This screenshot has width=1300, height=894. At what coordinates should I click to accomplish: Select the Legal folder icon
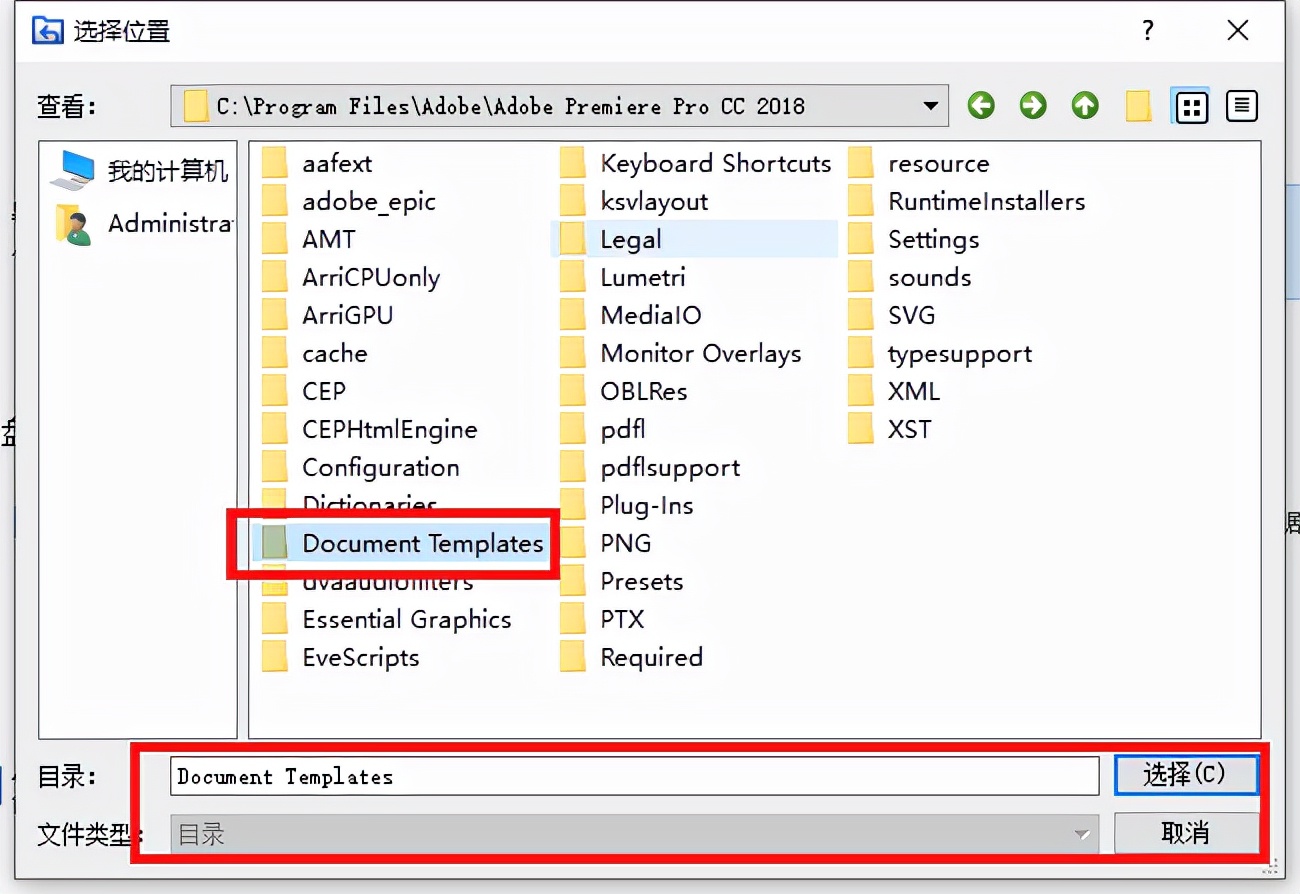pos(573,239)
